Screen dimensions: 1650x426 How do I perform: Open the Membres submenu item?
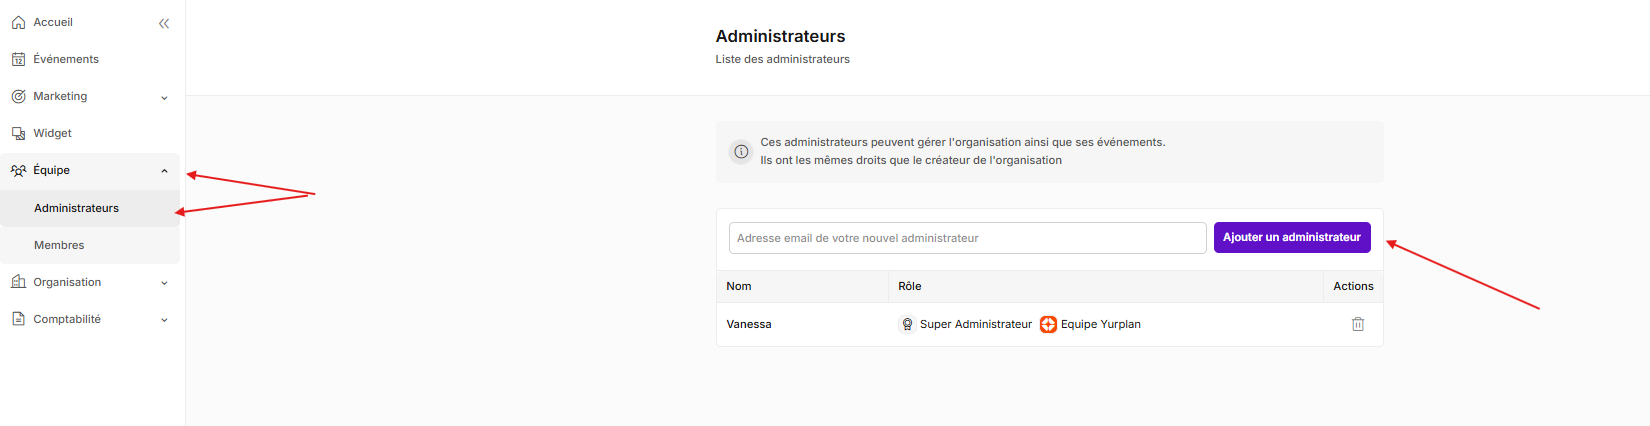[x=59, y=245]
